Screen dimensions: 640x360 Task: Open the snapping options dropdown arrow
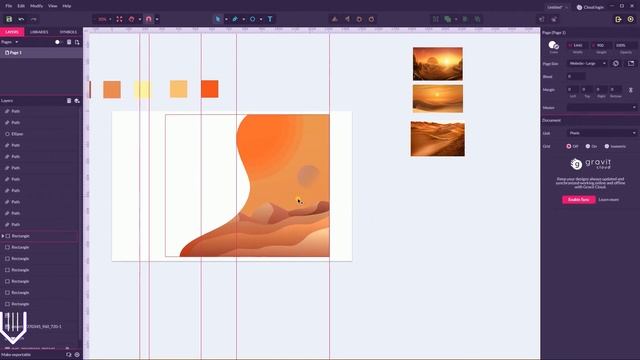click(x=157, y=19)
